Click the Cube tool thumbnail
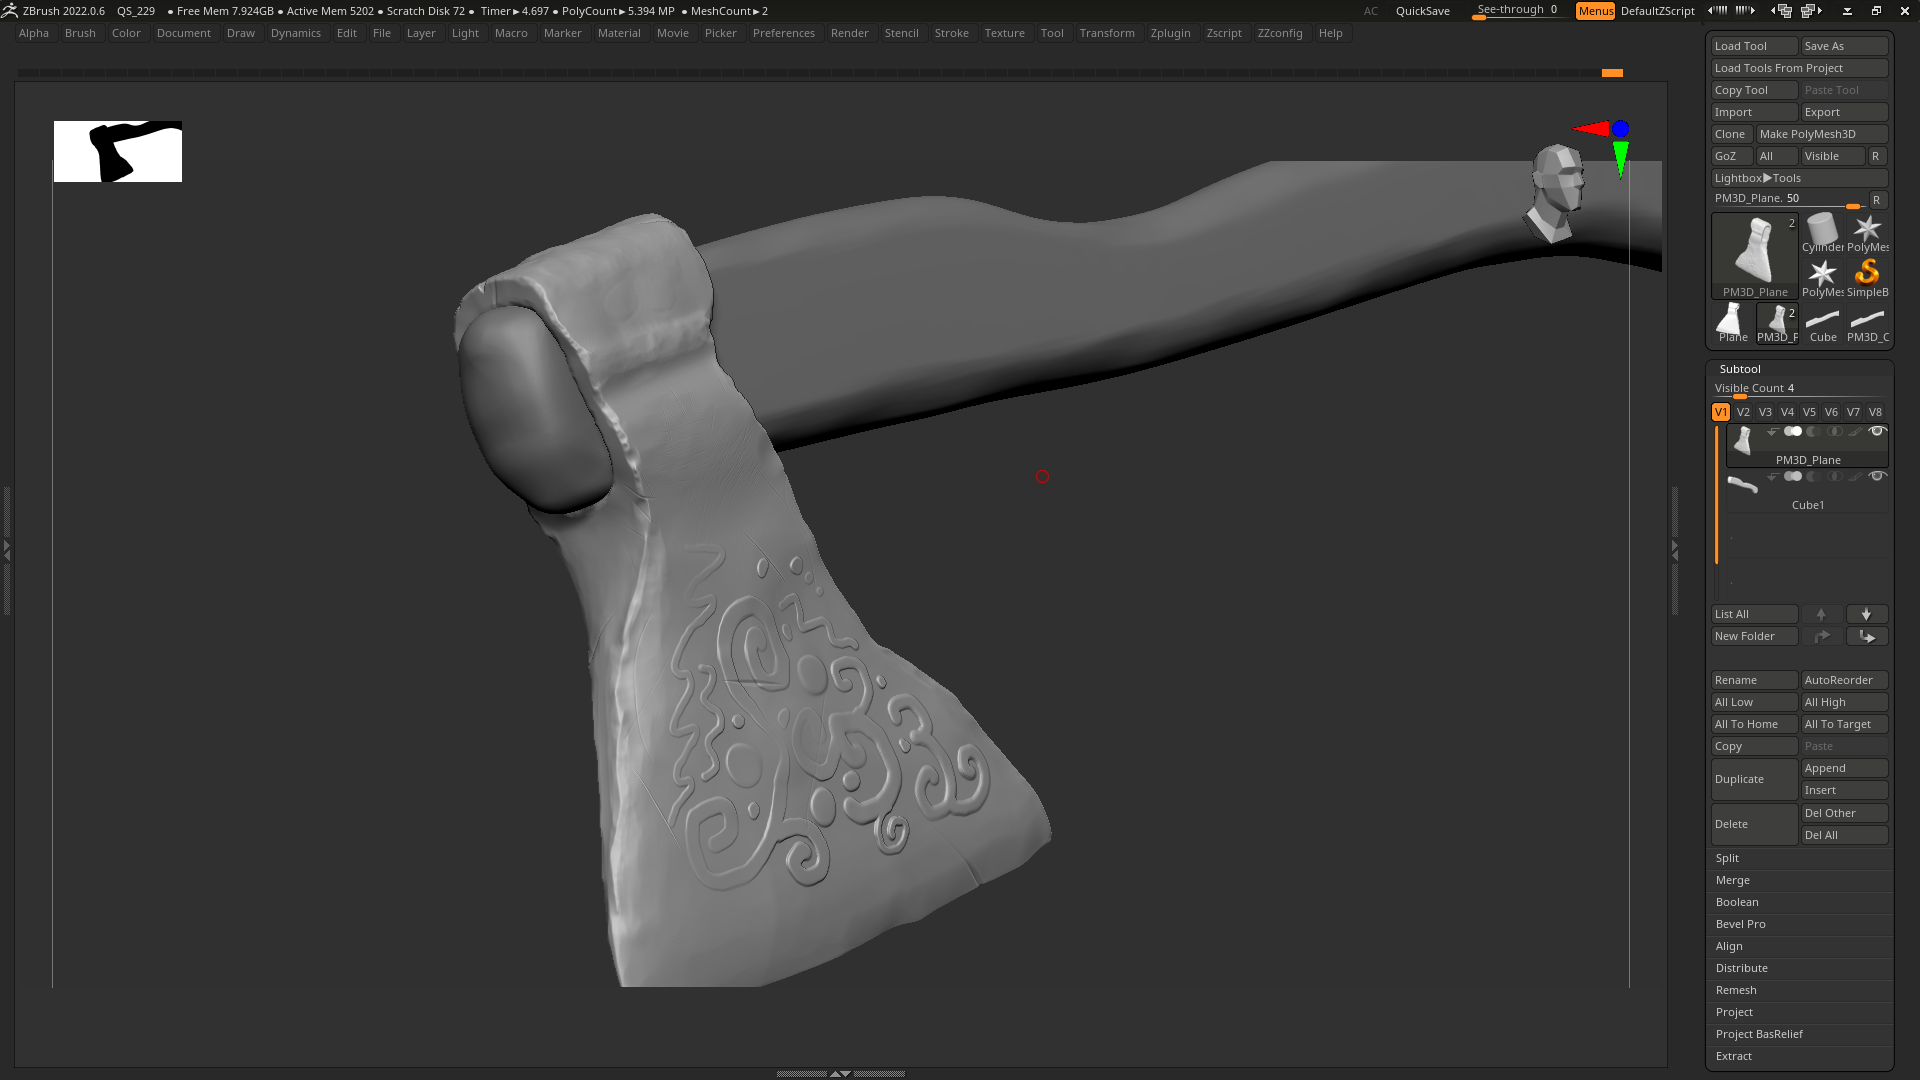 (x=1822, y=323)
